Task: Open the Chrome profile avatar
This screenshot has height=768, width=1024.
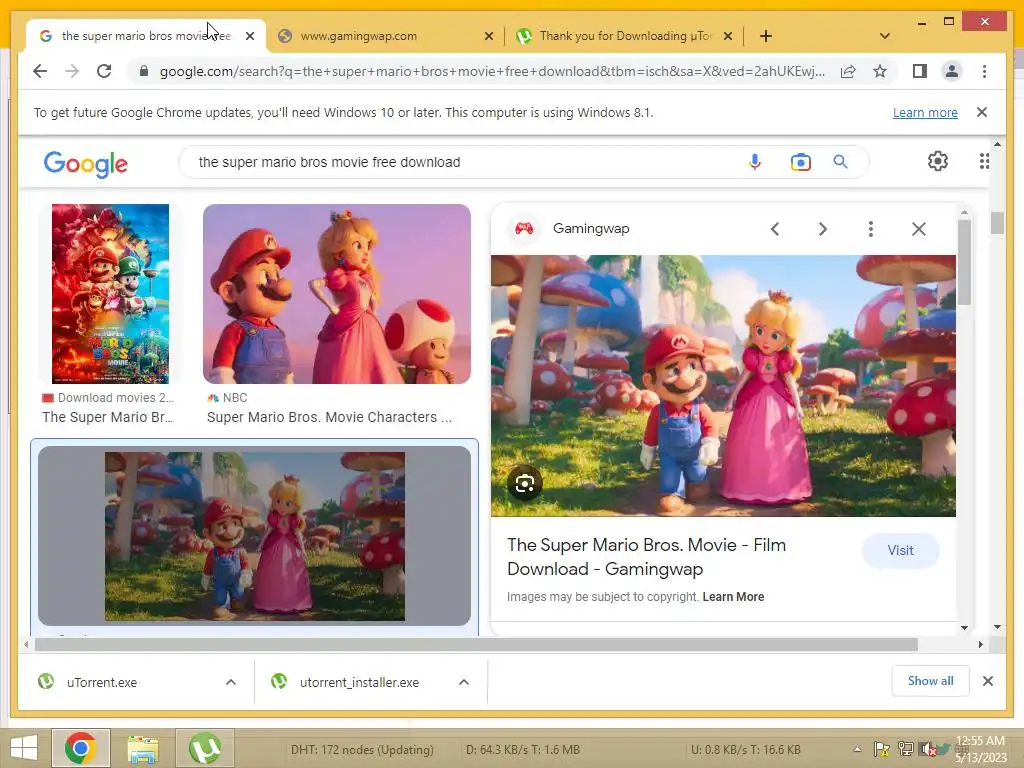Action: [952, 71]
